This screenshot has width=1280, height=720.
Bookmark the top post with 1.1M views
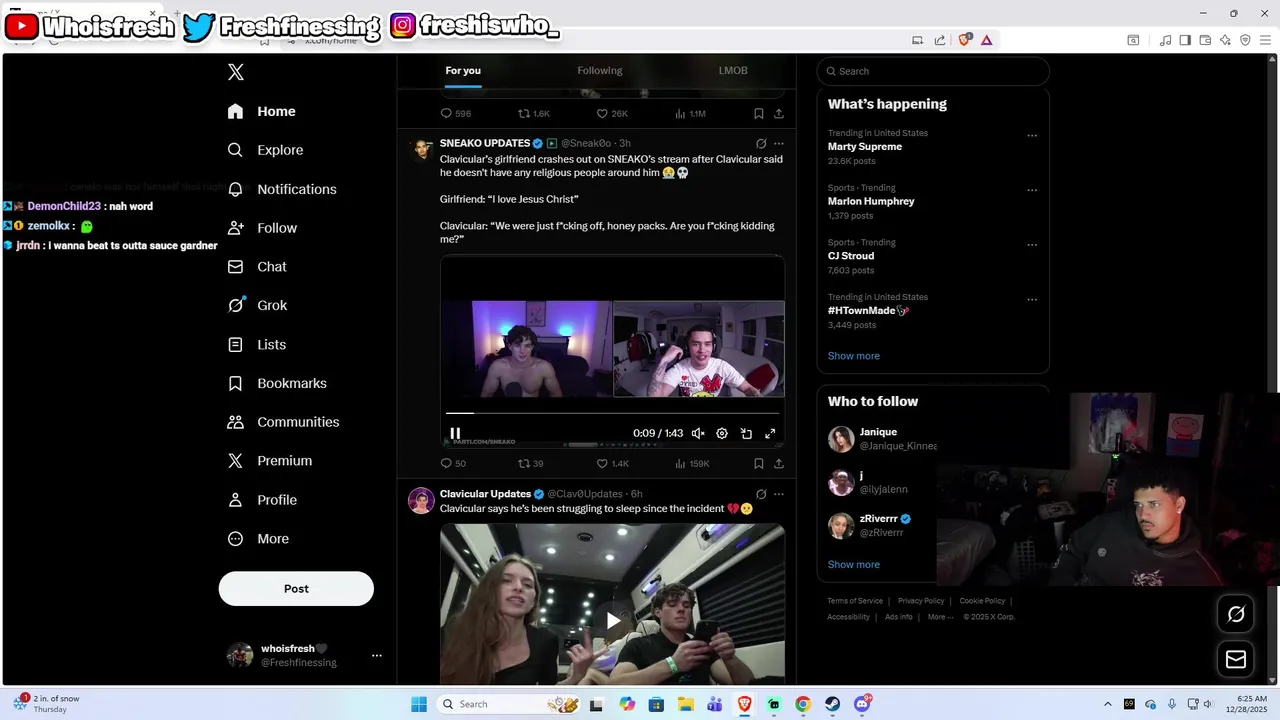point(759,114)
